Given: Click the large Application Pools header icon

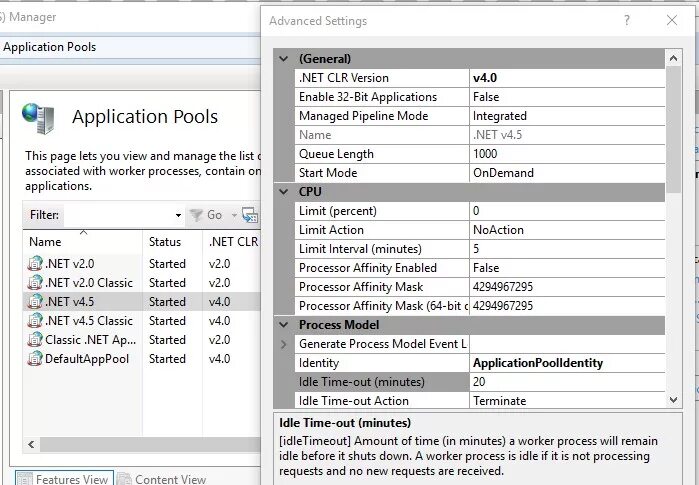Looking at the screenshot, I should 39,119.
